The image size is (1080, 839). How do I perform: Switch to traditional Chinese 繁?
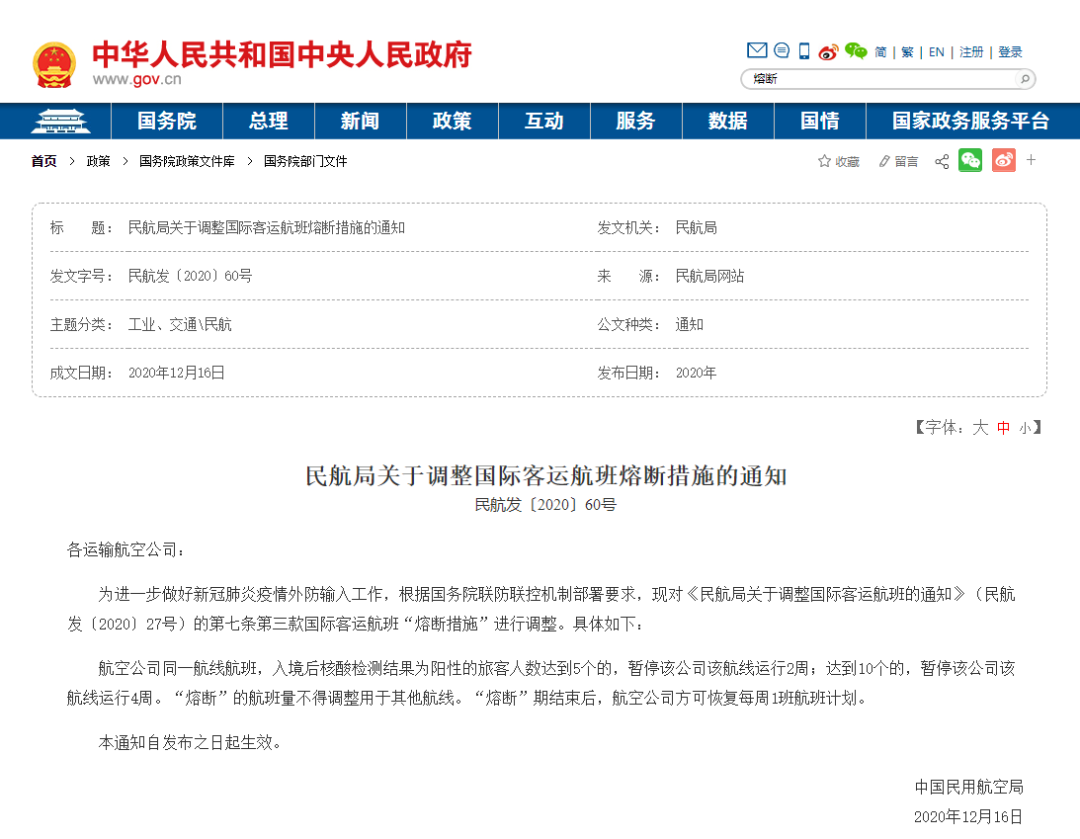[907, 52]
